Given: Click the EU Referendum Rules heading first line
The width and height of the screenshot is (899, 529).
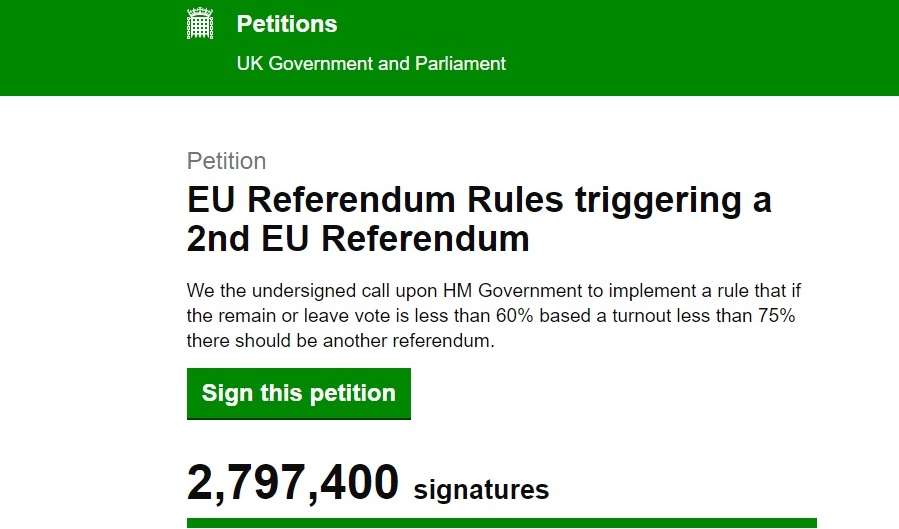Looking at the screenshot, I should pos(479,200).
